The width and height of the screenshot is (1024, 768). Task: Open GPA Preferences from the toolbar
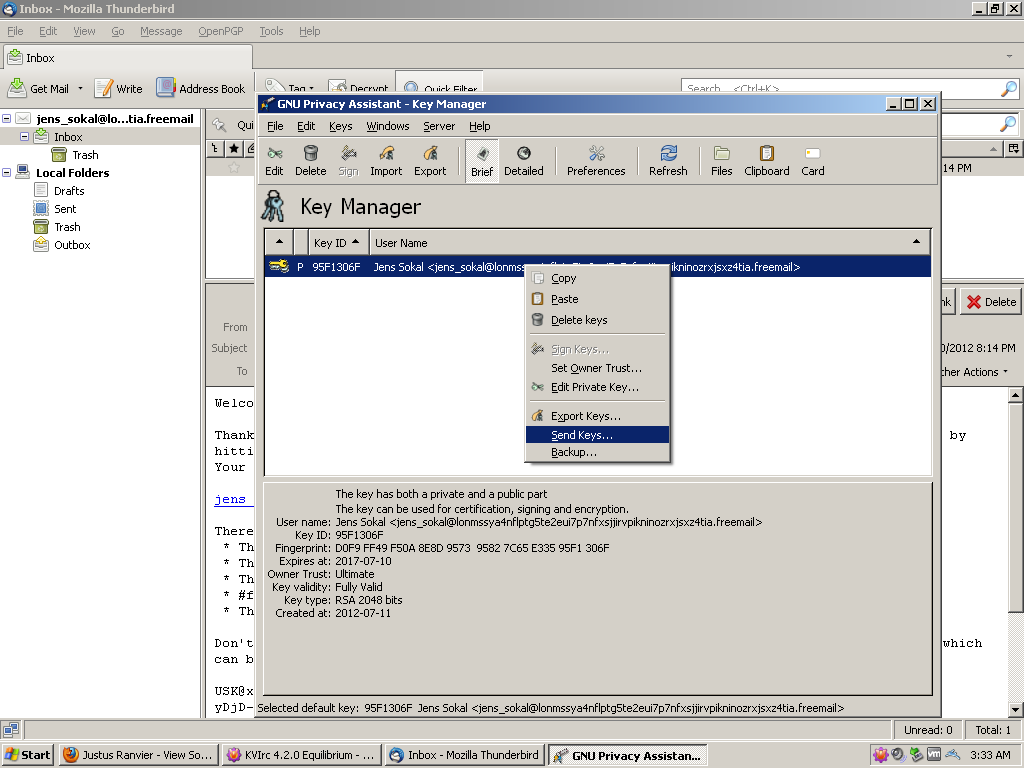pyautogui.click(x=596, y=161)
